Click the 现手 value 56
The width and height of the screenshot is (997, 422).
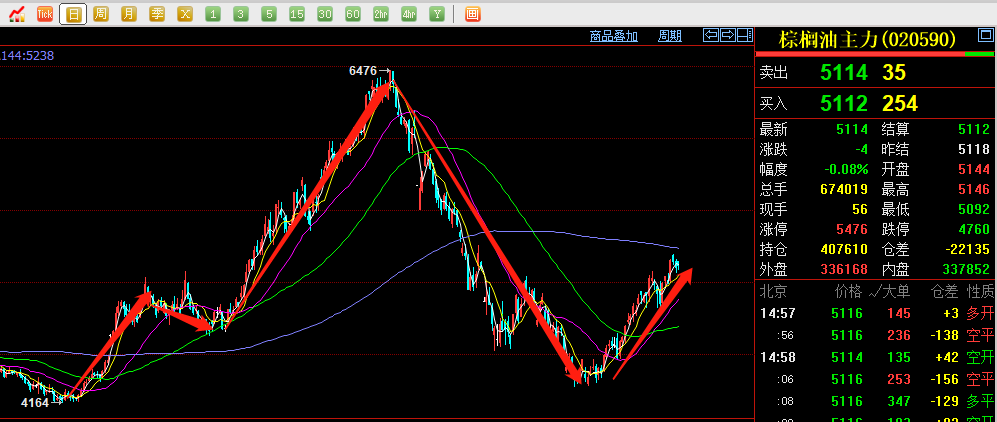click(860, 209)
